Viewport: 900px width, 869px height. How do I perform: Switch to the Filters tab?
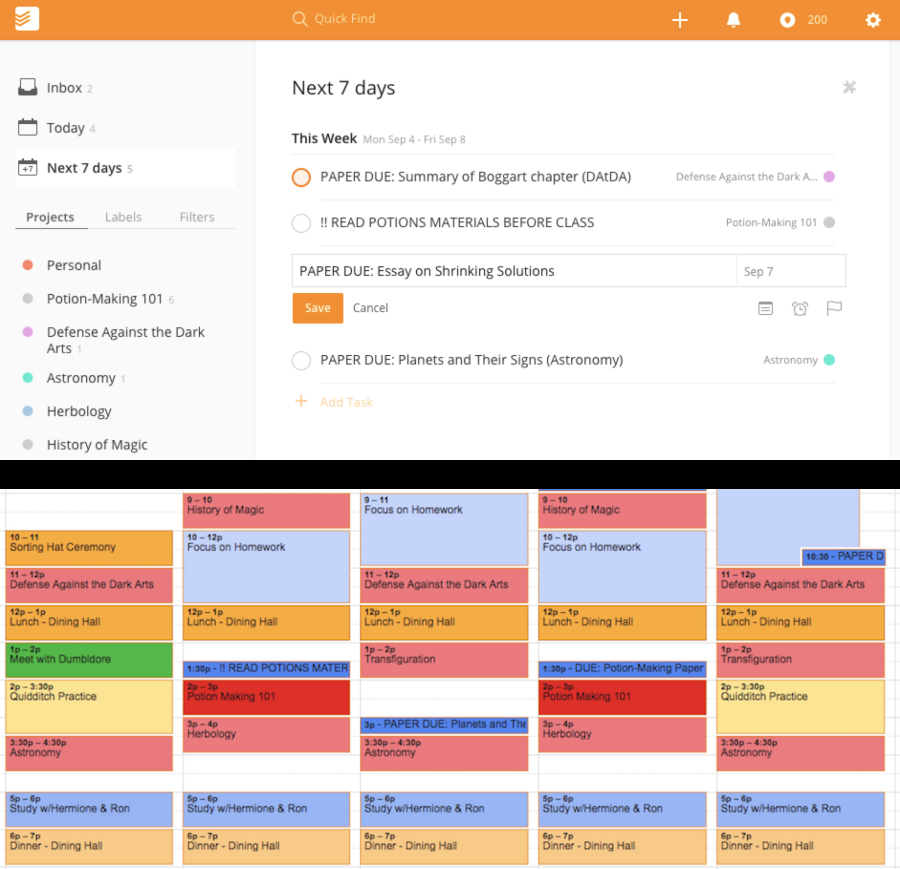pyautogui.click(x=196, y=217)
